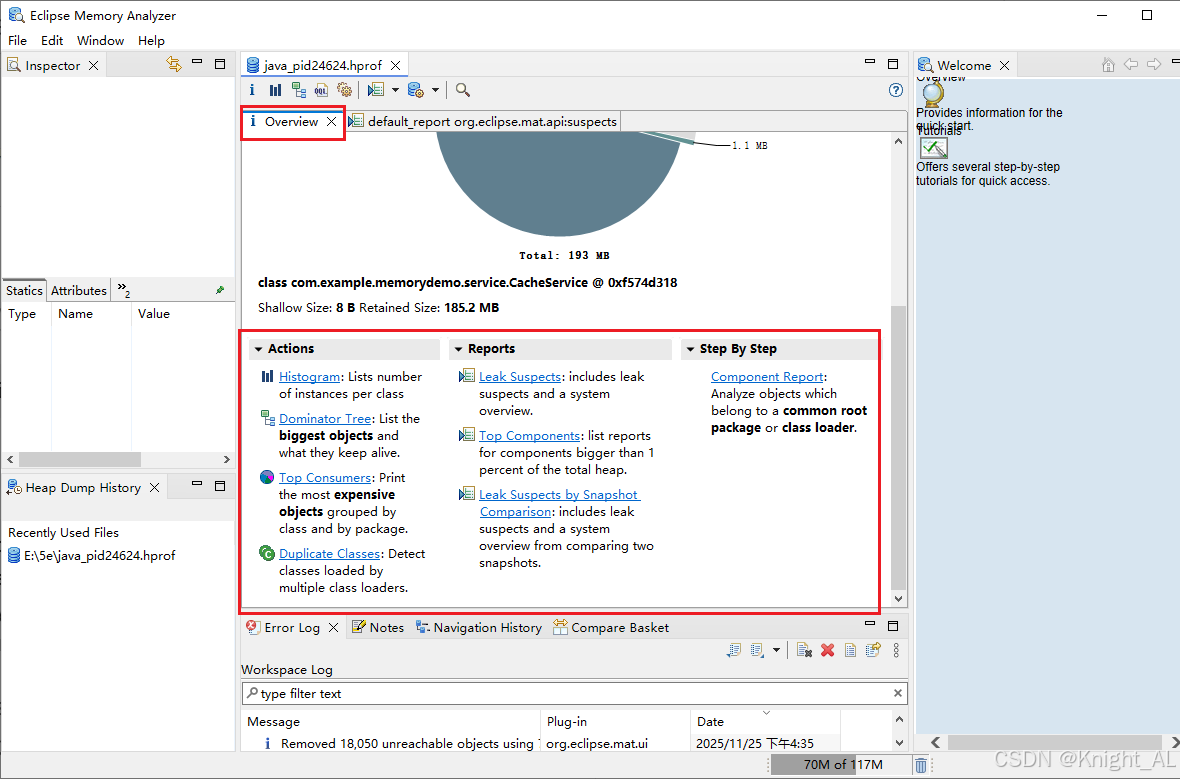Sort Error Log by Date column
The width and height of the screenshot is (1180, 779).
[x=765, y=721]
